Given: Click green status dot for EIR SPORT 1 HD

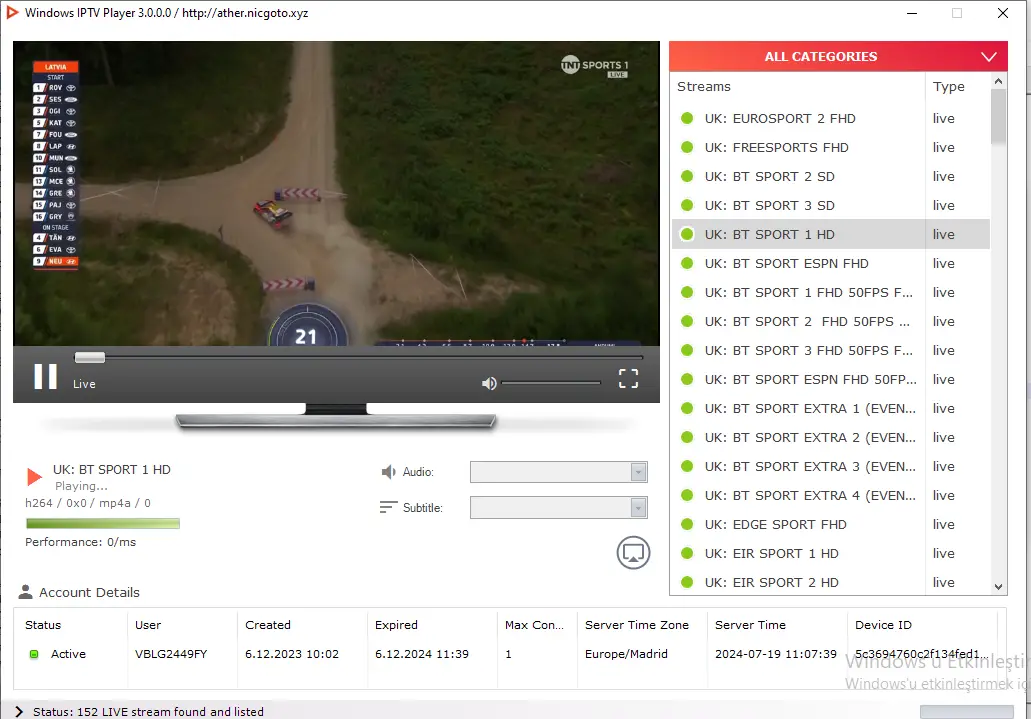Looking at the screenshot, I should coord(687,553).
